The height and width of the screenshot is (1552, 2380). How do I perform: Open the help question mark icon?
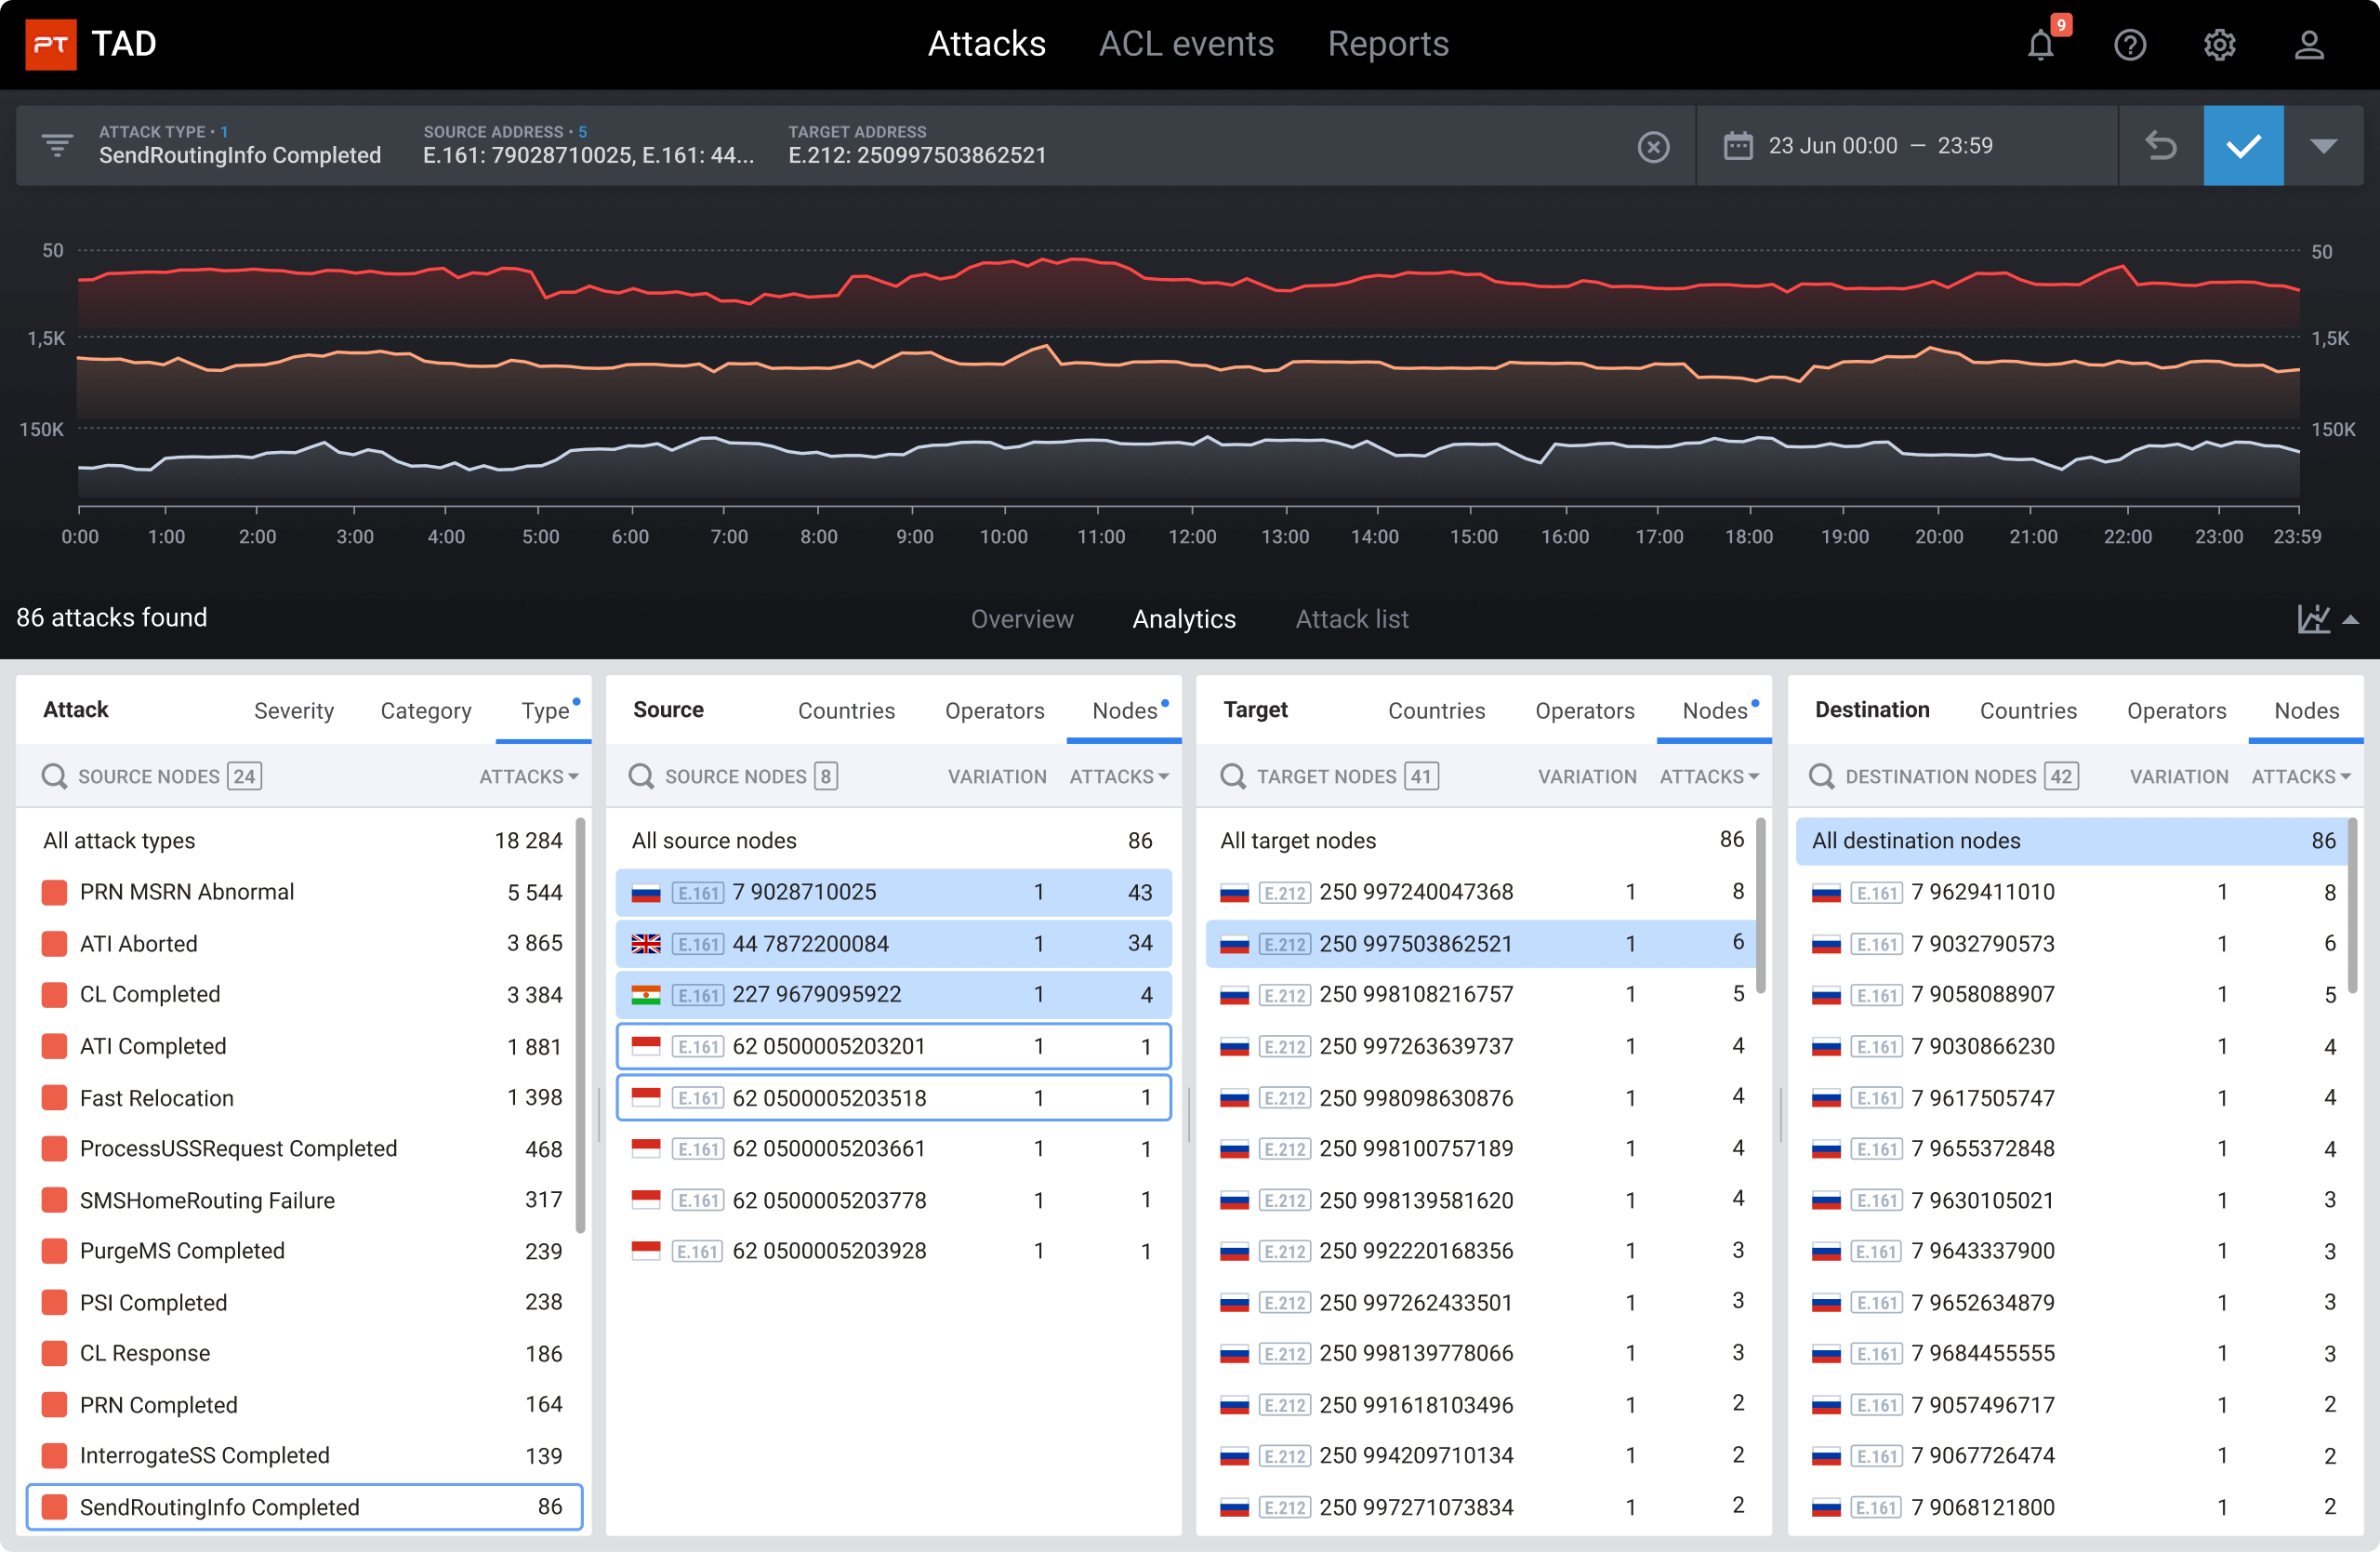click(2130, 45)
